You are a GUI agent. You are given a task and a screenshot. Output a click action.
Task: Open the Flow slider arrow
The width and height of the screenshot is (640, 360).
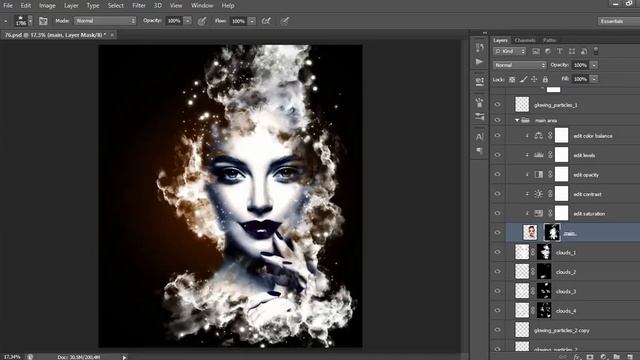click(252, 21)
